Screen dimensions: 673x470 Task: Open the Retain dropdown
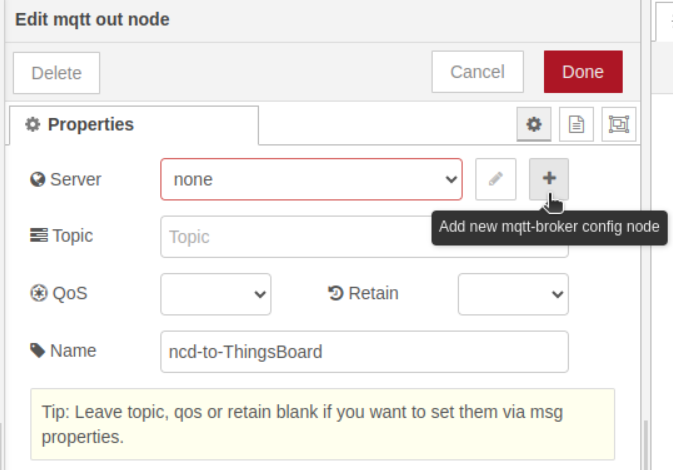coord(513,294)
